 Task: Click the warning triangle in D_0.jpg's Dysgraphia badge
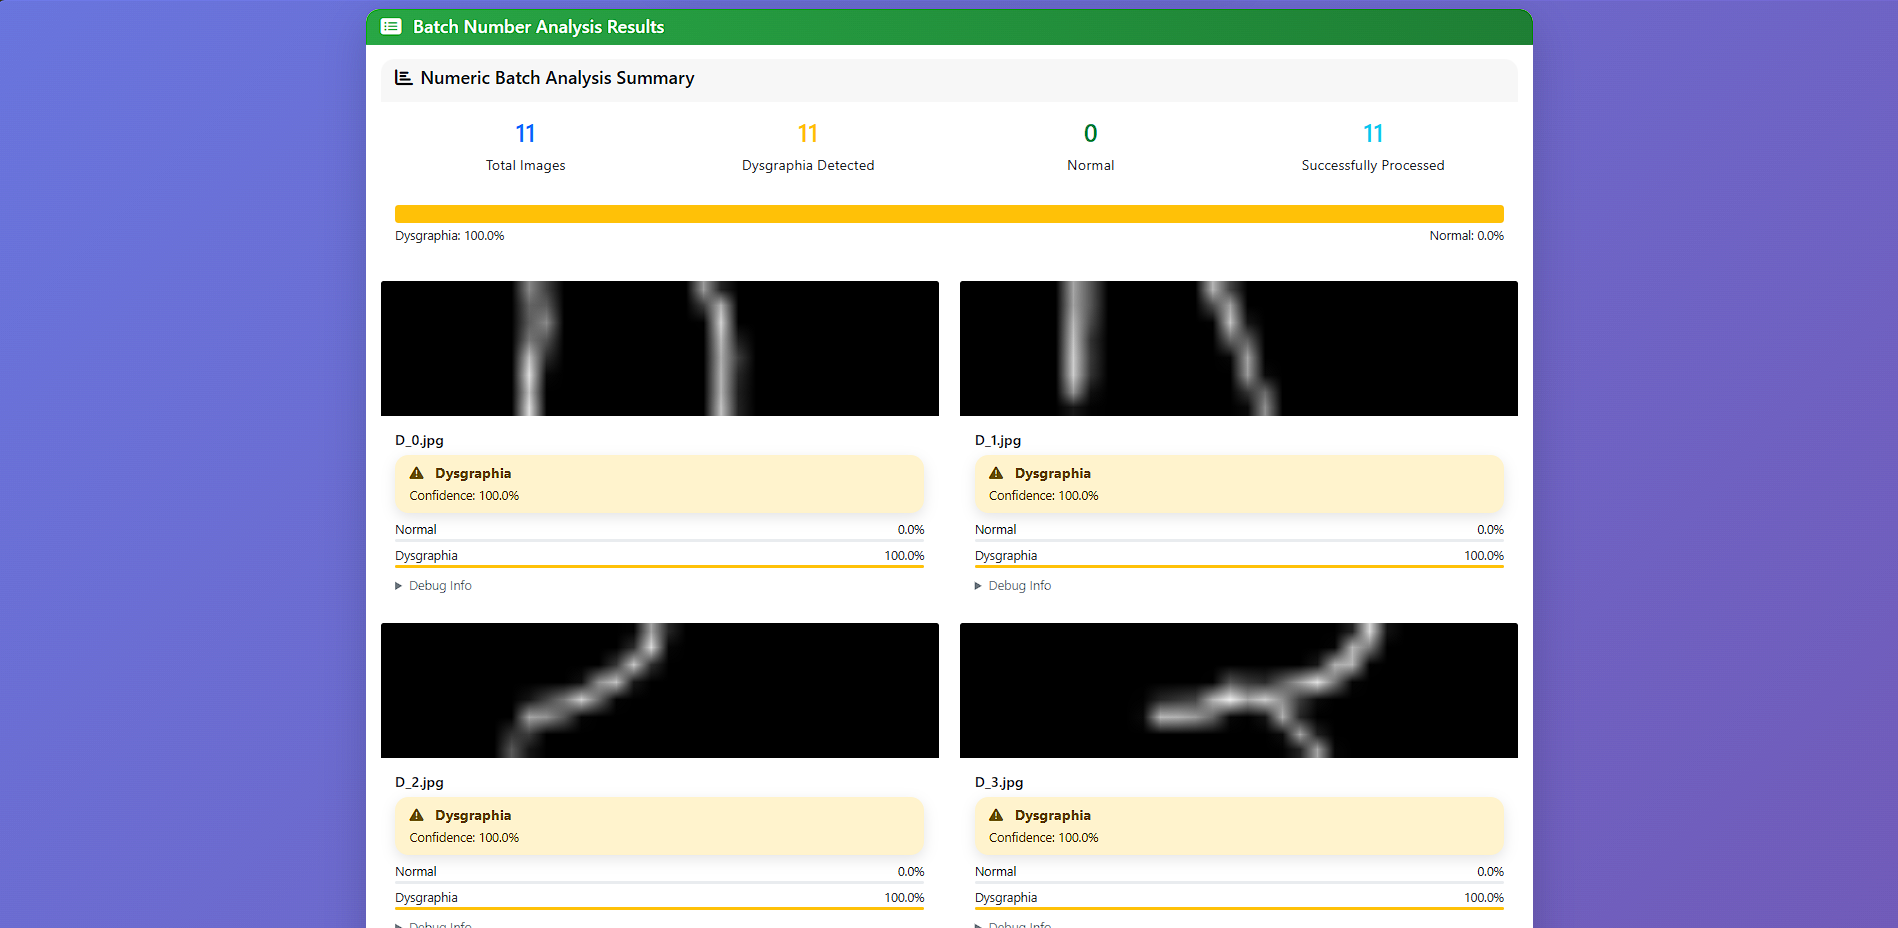tap(417, 472)
